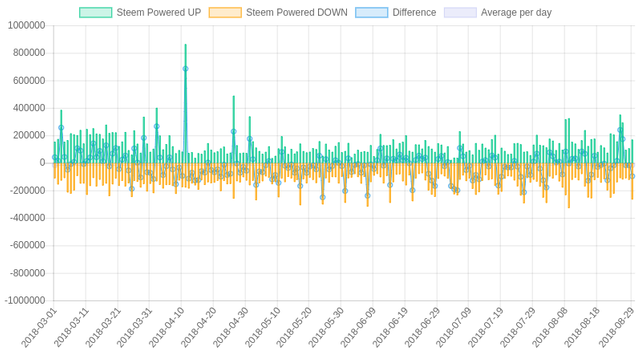640x361 pixels.
Task: Click x-axis date 2018-04-10
Action: 166,328
